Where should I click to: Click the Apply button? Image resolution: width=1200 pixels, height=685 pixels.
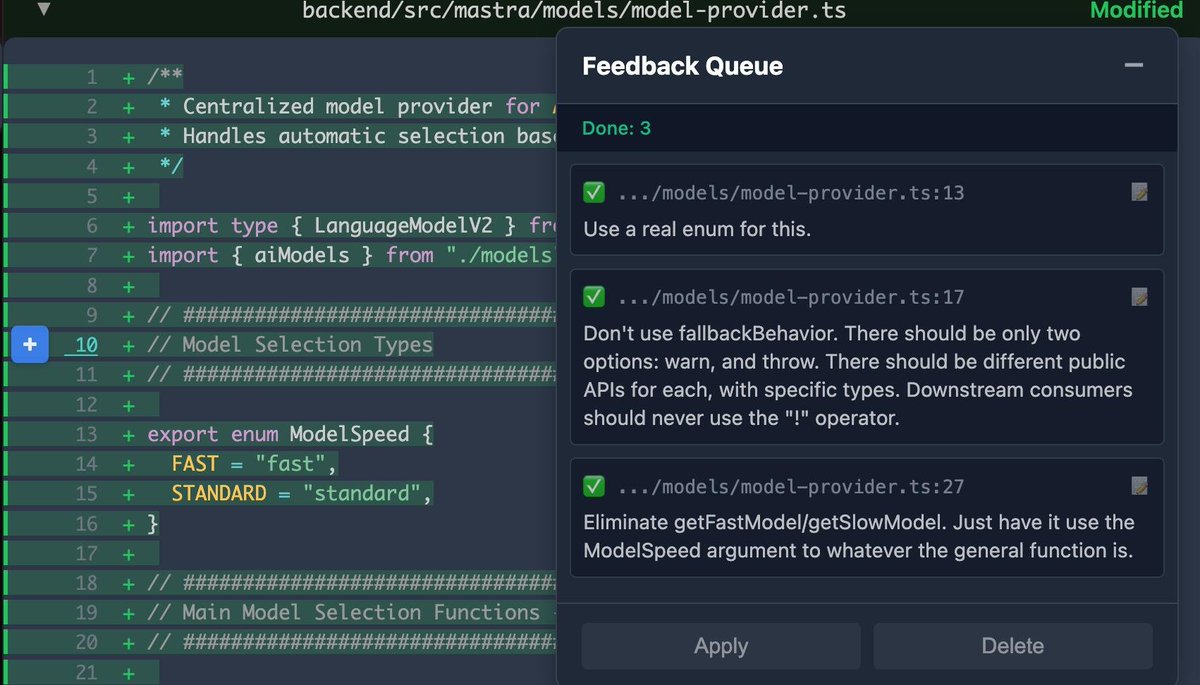721,646
